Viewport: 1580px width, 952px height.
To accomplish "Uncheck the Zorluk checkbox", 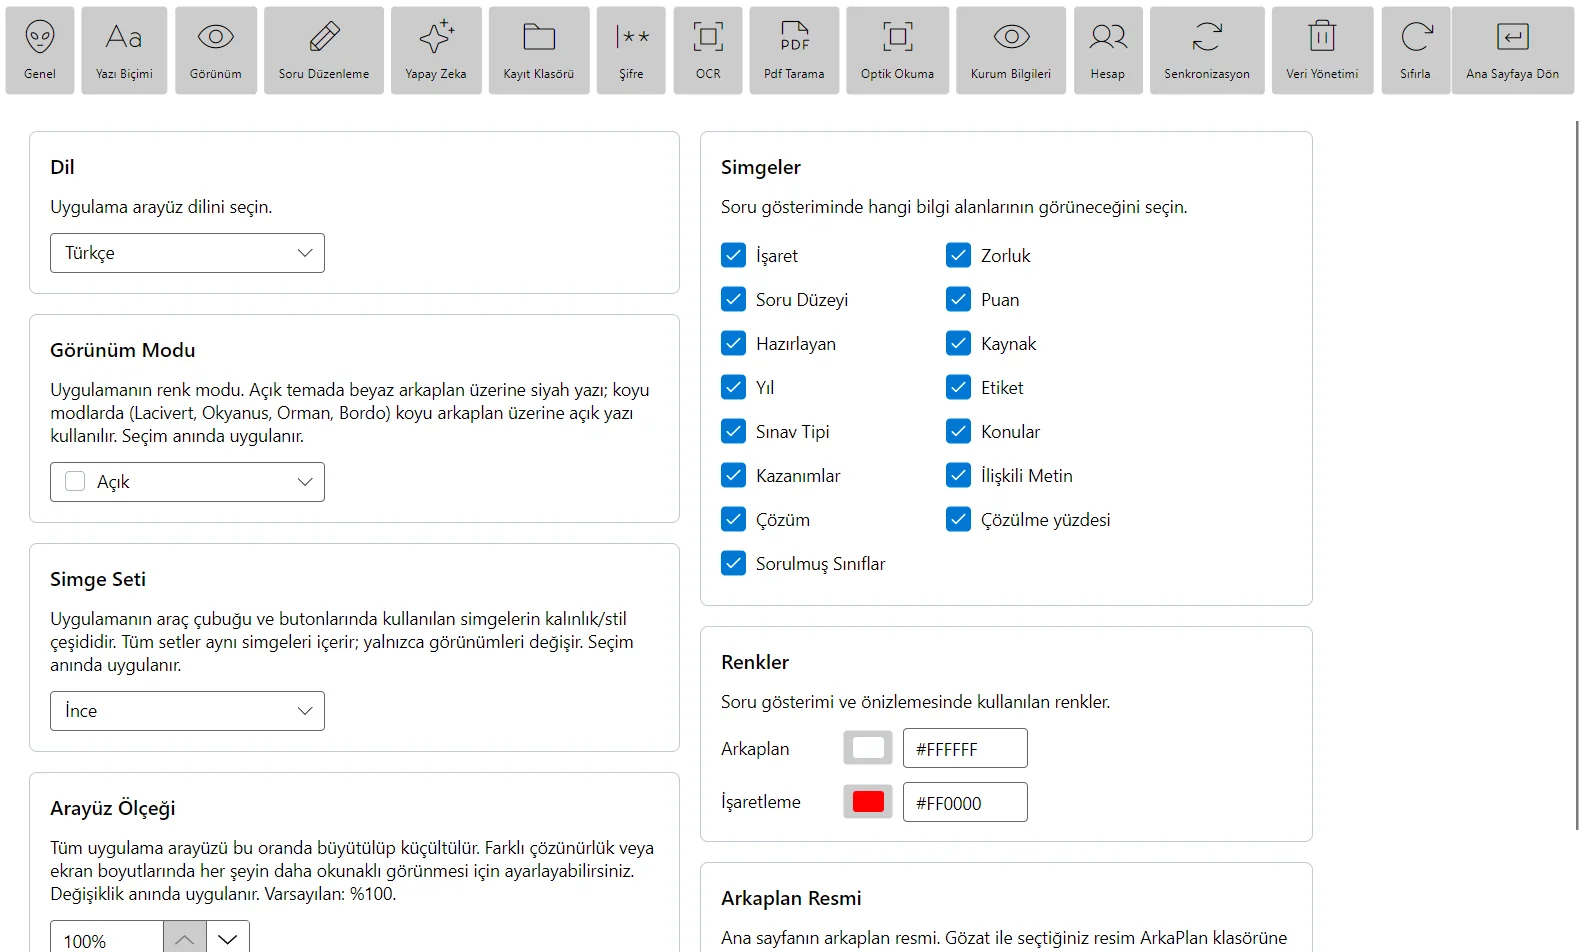I will point(958,255).
